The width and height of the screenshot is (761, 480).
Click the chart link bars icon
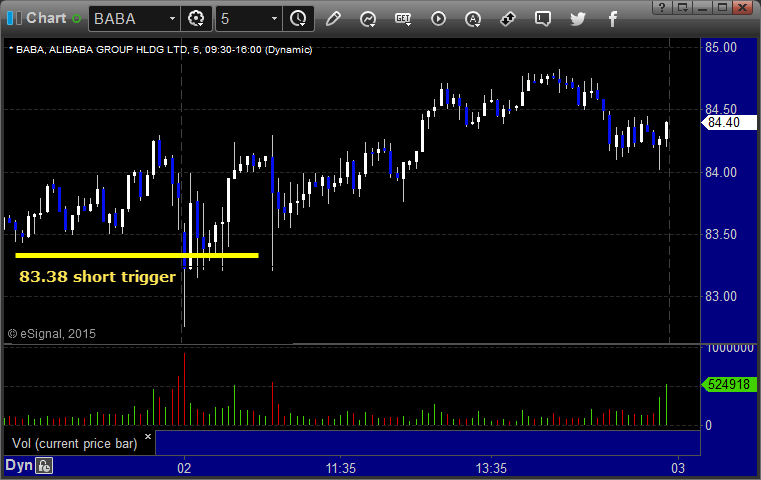[x=14, y=18]
